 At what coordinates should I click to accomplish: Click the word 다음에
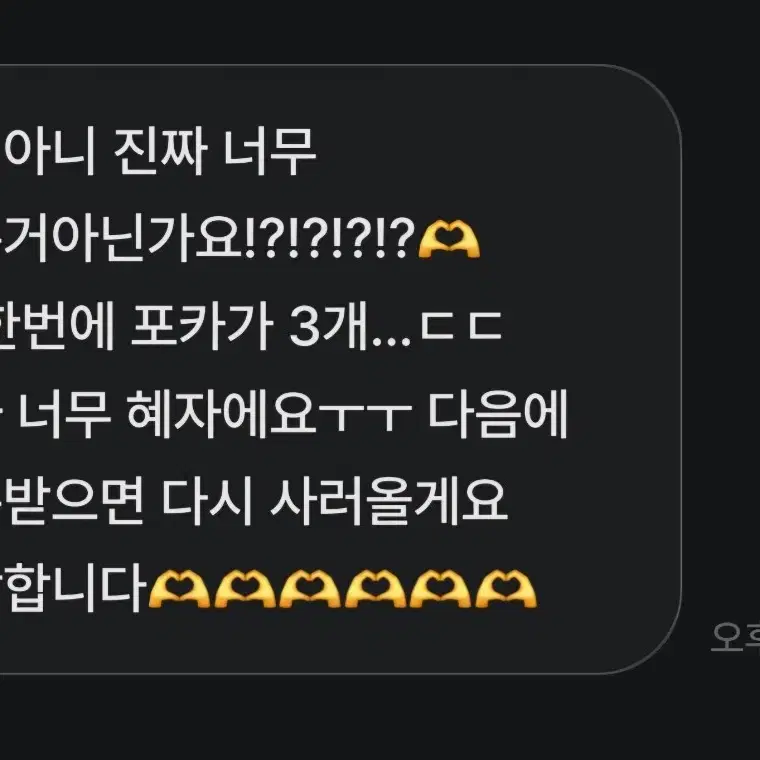coord(498,414)
